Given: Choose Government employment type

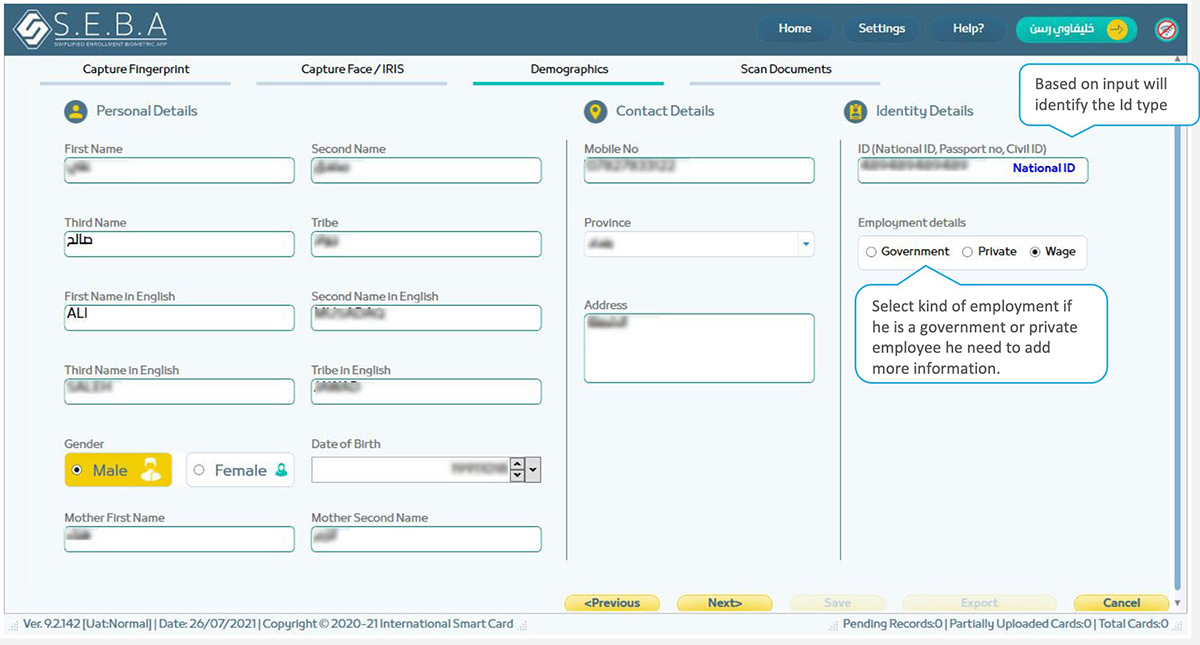Looking at the screenshot, I should (908, 252).
